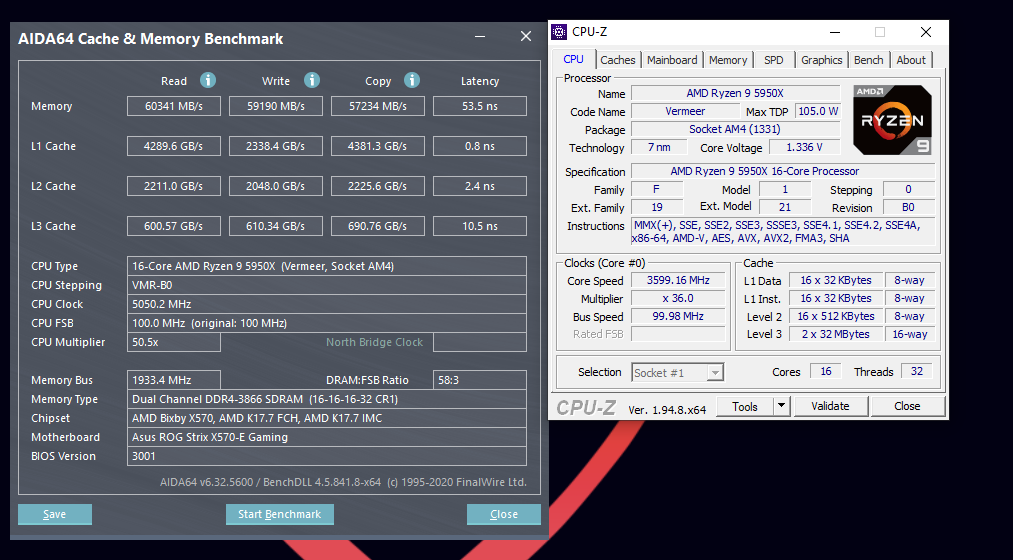Click the Memory Latency value 53.5 ns
Screen dimensions: 1013x560
point(480,106)
